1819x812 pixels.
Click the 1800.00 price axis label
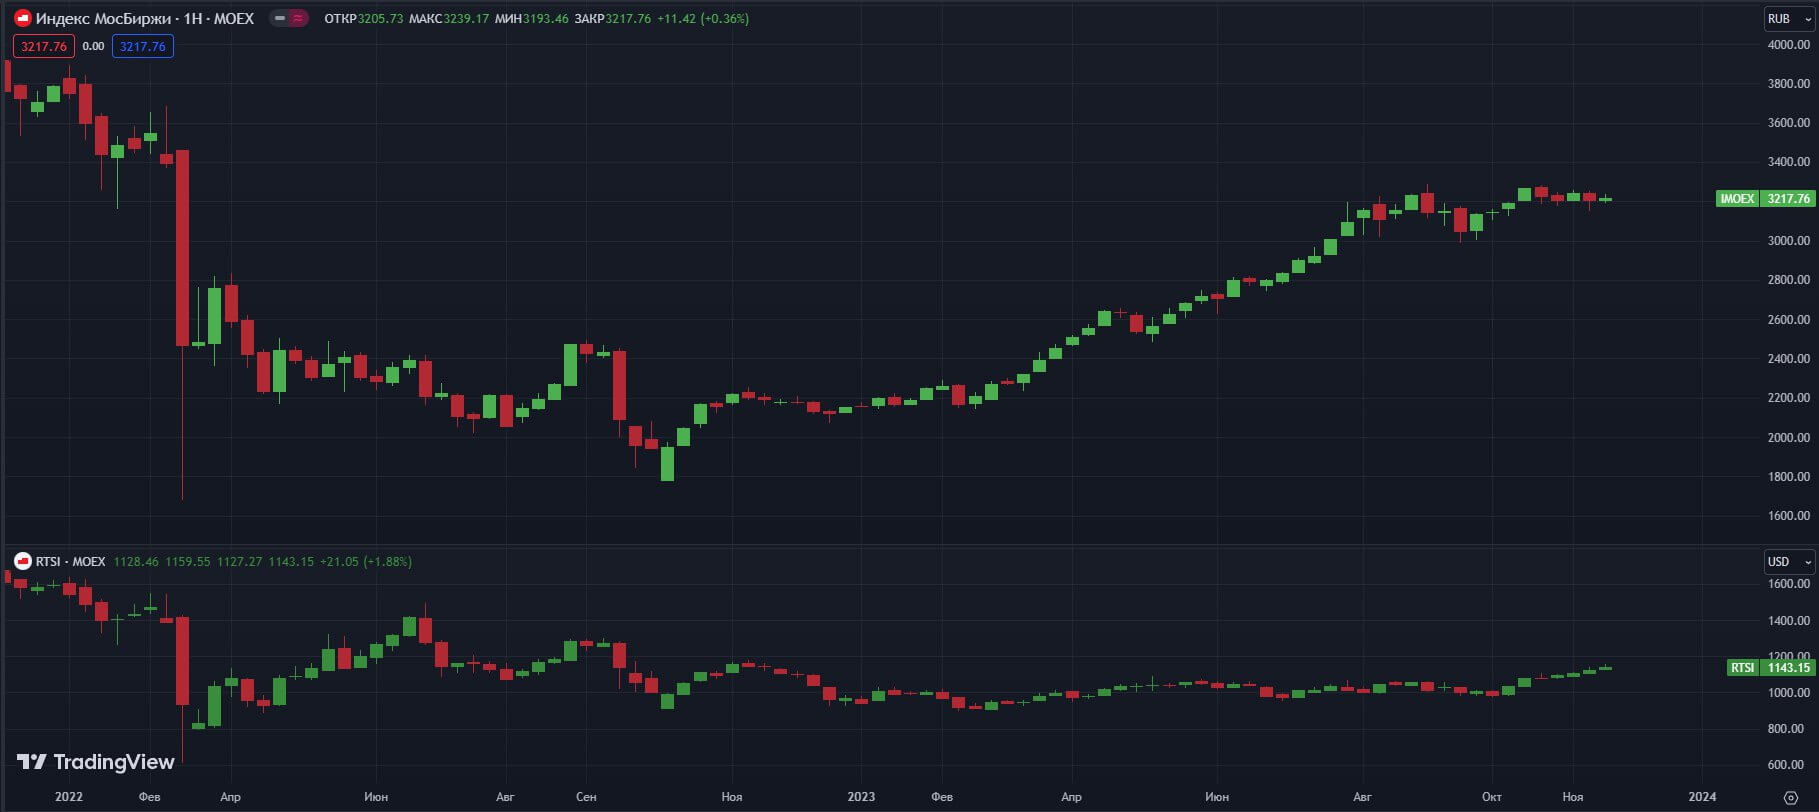[1788, 476]
